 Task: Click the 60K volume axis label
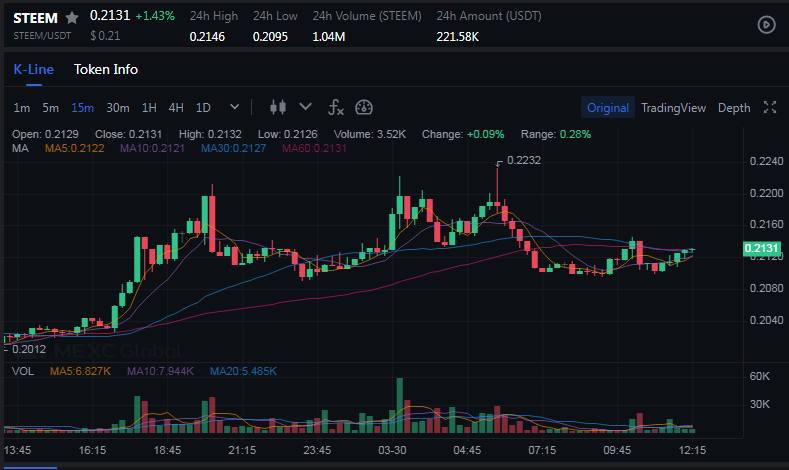tap(759, 376)
